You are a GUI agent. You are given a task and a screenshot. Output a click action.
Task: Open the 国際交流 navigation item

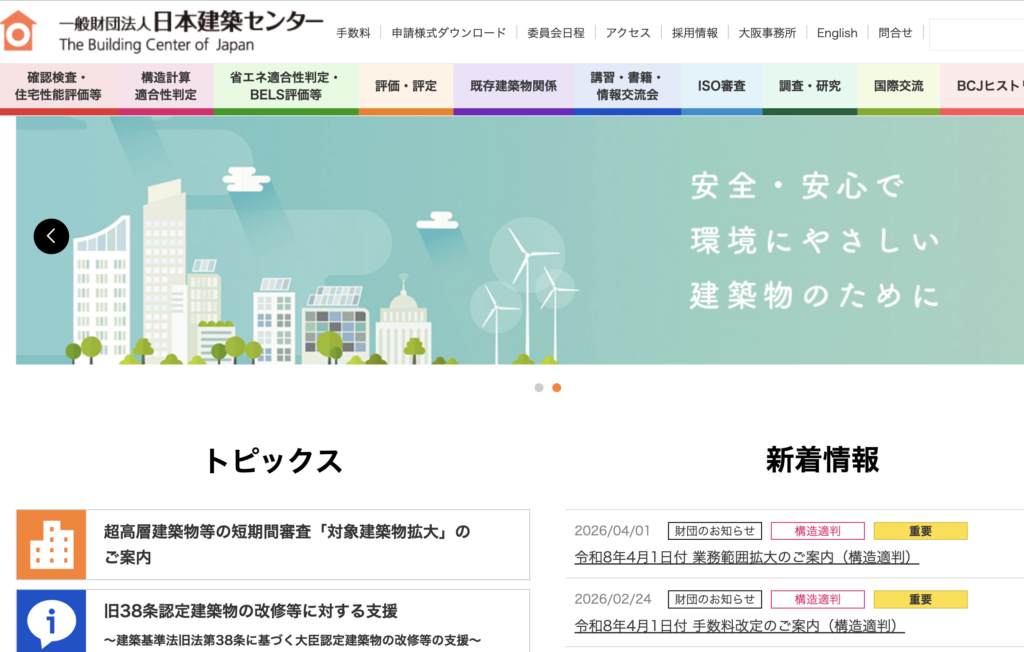(x=898, y=87)
